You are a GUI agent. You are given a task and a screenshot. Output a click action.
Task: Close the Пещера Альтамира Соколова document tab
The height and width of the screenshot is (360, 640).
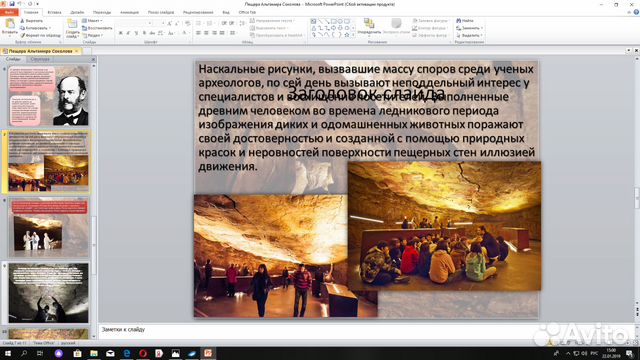pyautogui.click(x=76, y=51)
